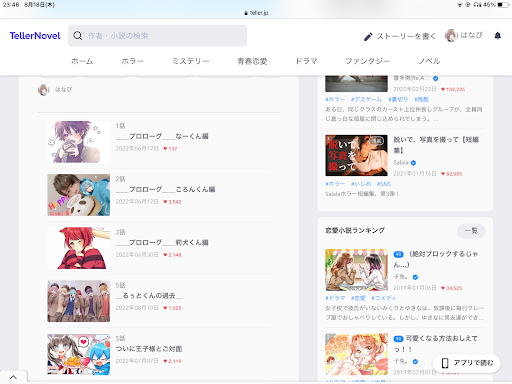This screenshot has width=512, height=384.
Task: Select #裏切り tag
Action: pos(398,99)
